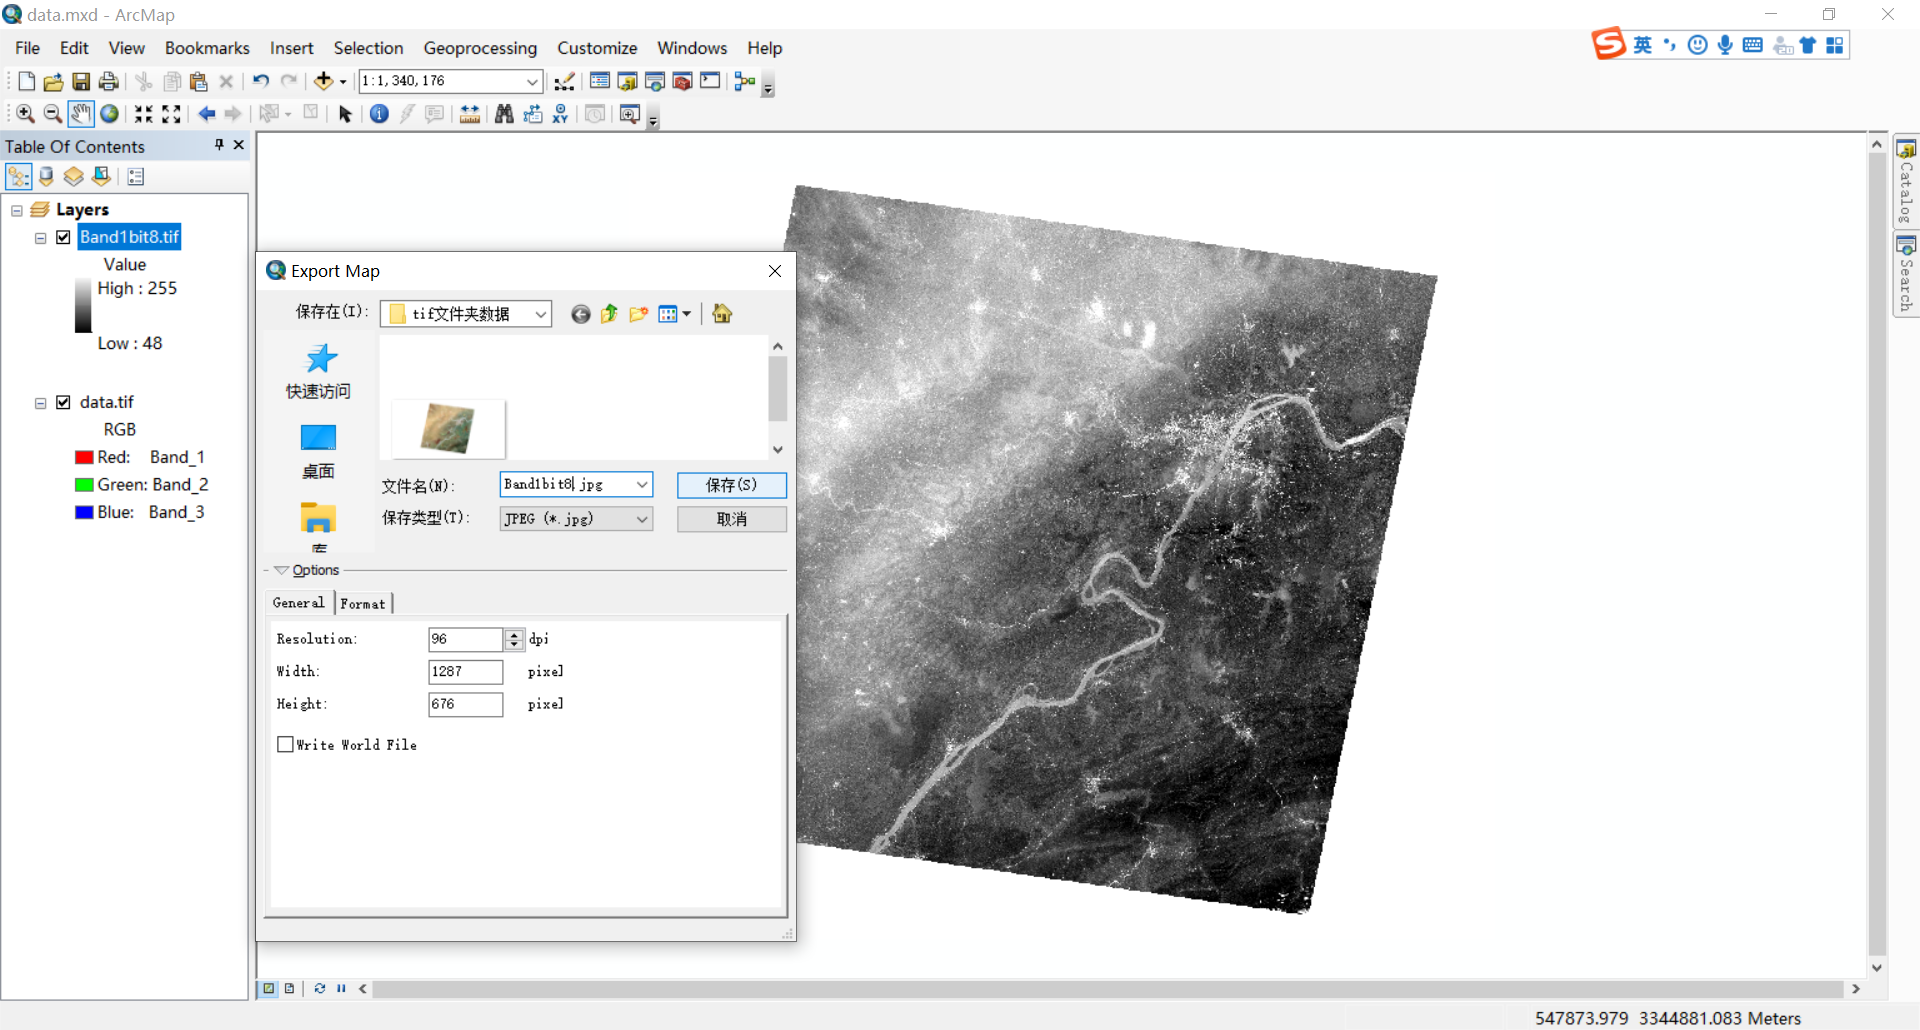Open the Geoprocessing menu
This screenshot has height=1030, width=1920.
pos(480,48)
